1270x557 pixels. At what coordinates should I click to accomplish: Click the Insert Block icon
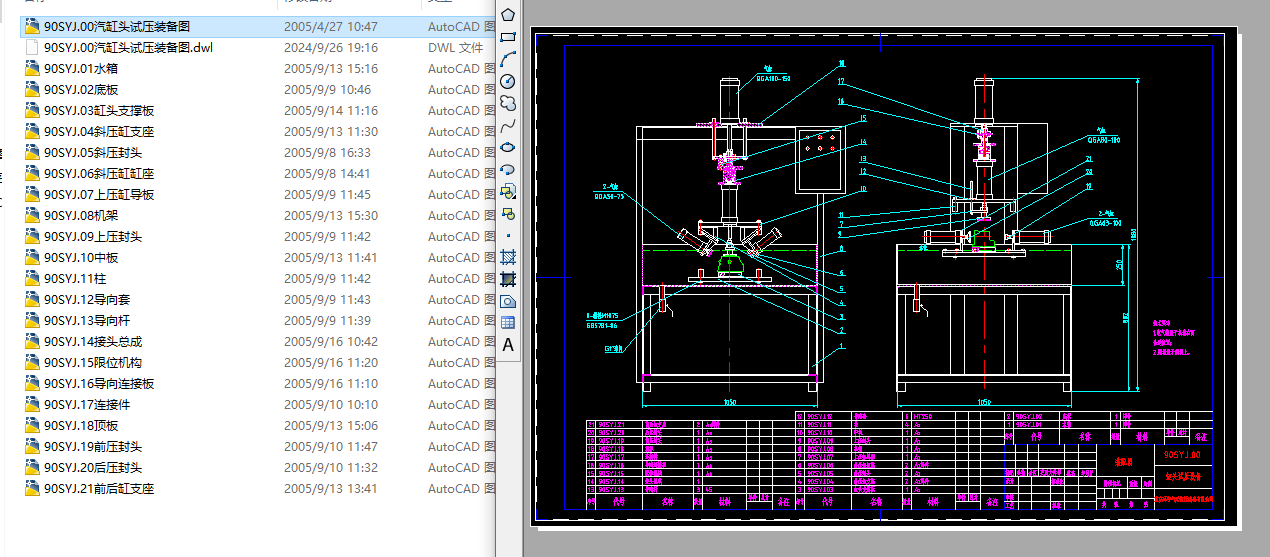coord(508,191)
